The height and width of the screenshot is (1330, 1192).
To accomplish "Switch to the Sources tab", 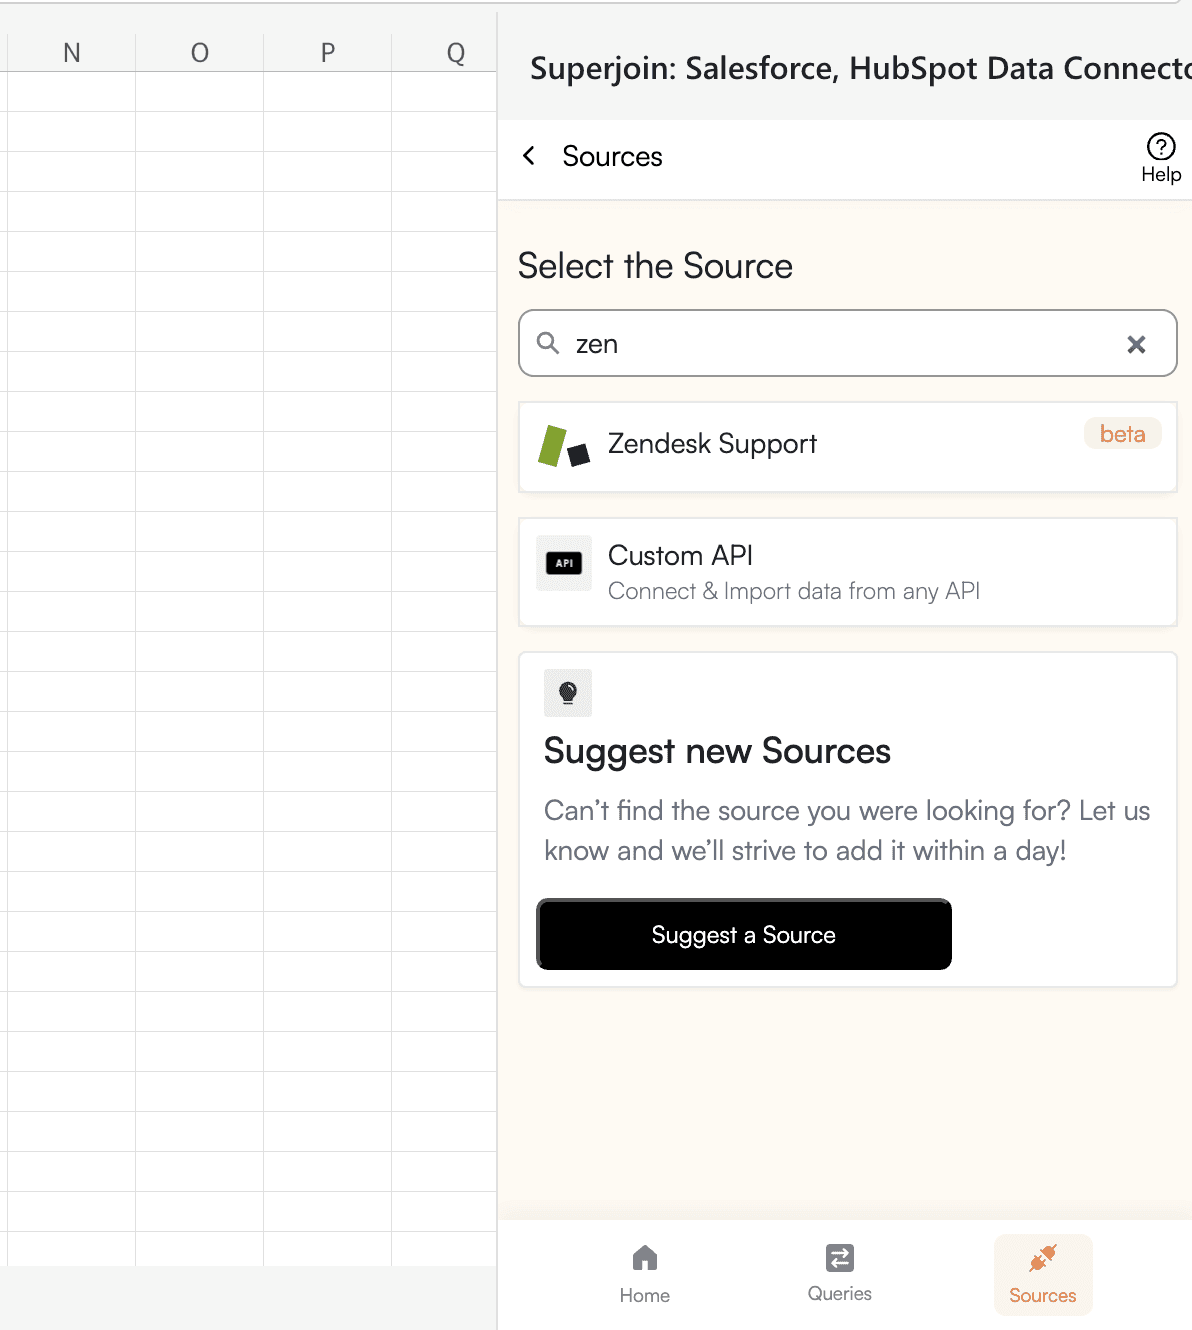I will click(1042, 1274).
